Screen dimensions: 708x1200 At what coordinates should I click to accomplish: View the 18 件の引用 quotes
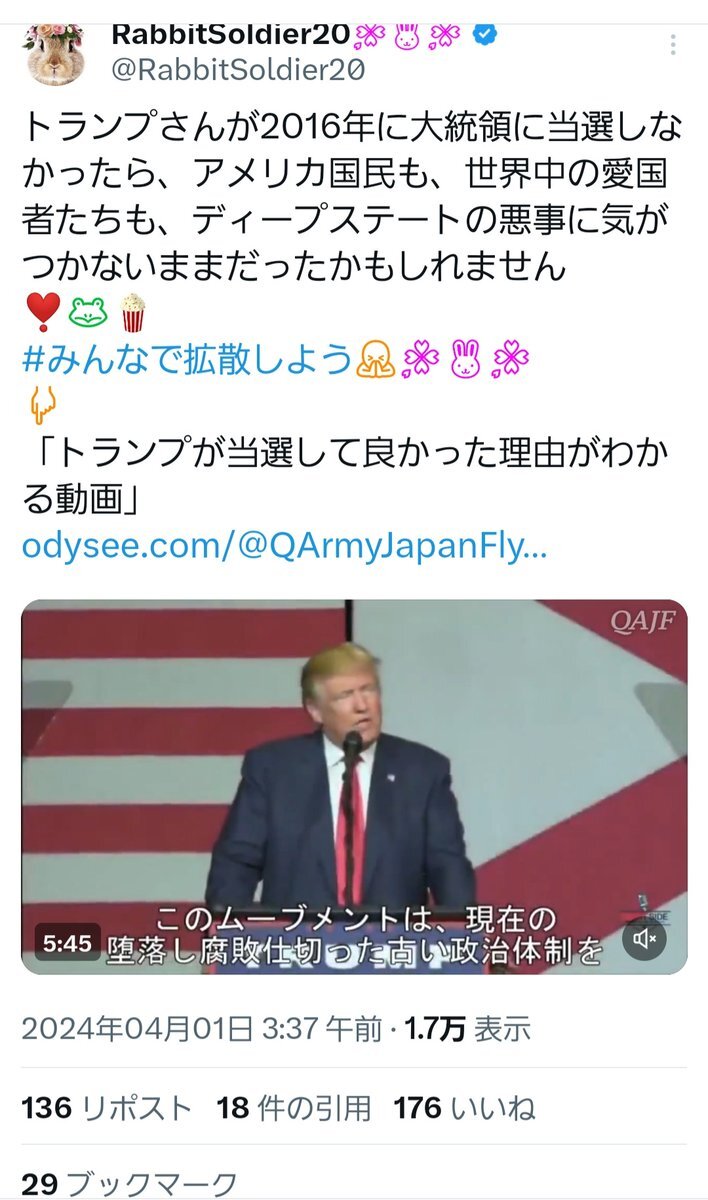click(x=294, y=1107)
